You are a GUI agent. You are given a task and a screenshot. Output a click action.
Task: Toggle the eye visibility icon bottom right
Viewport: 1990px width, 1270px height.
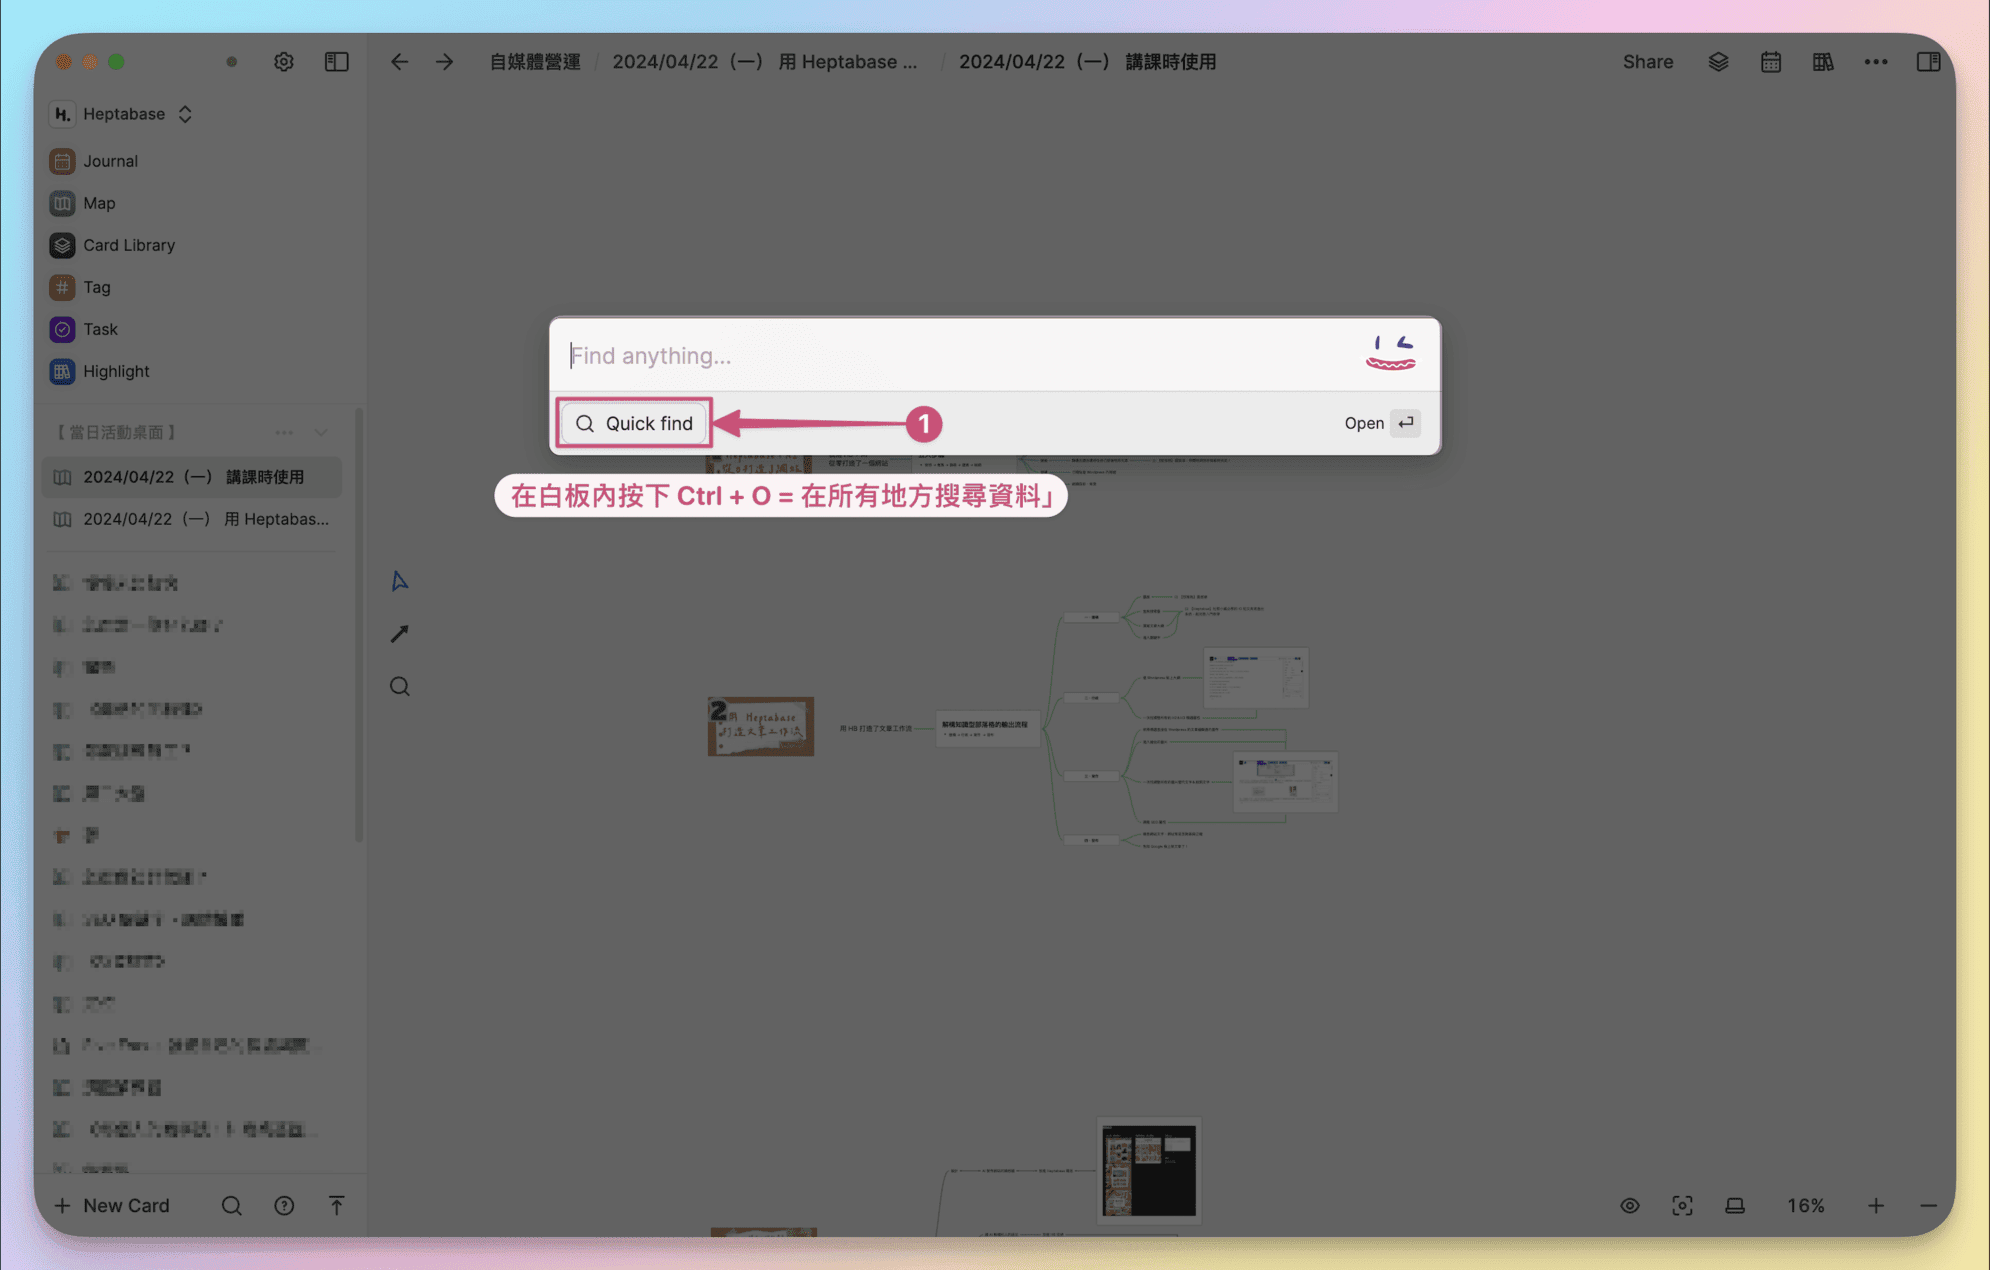coord(1630,1205)
